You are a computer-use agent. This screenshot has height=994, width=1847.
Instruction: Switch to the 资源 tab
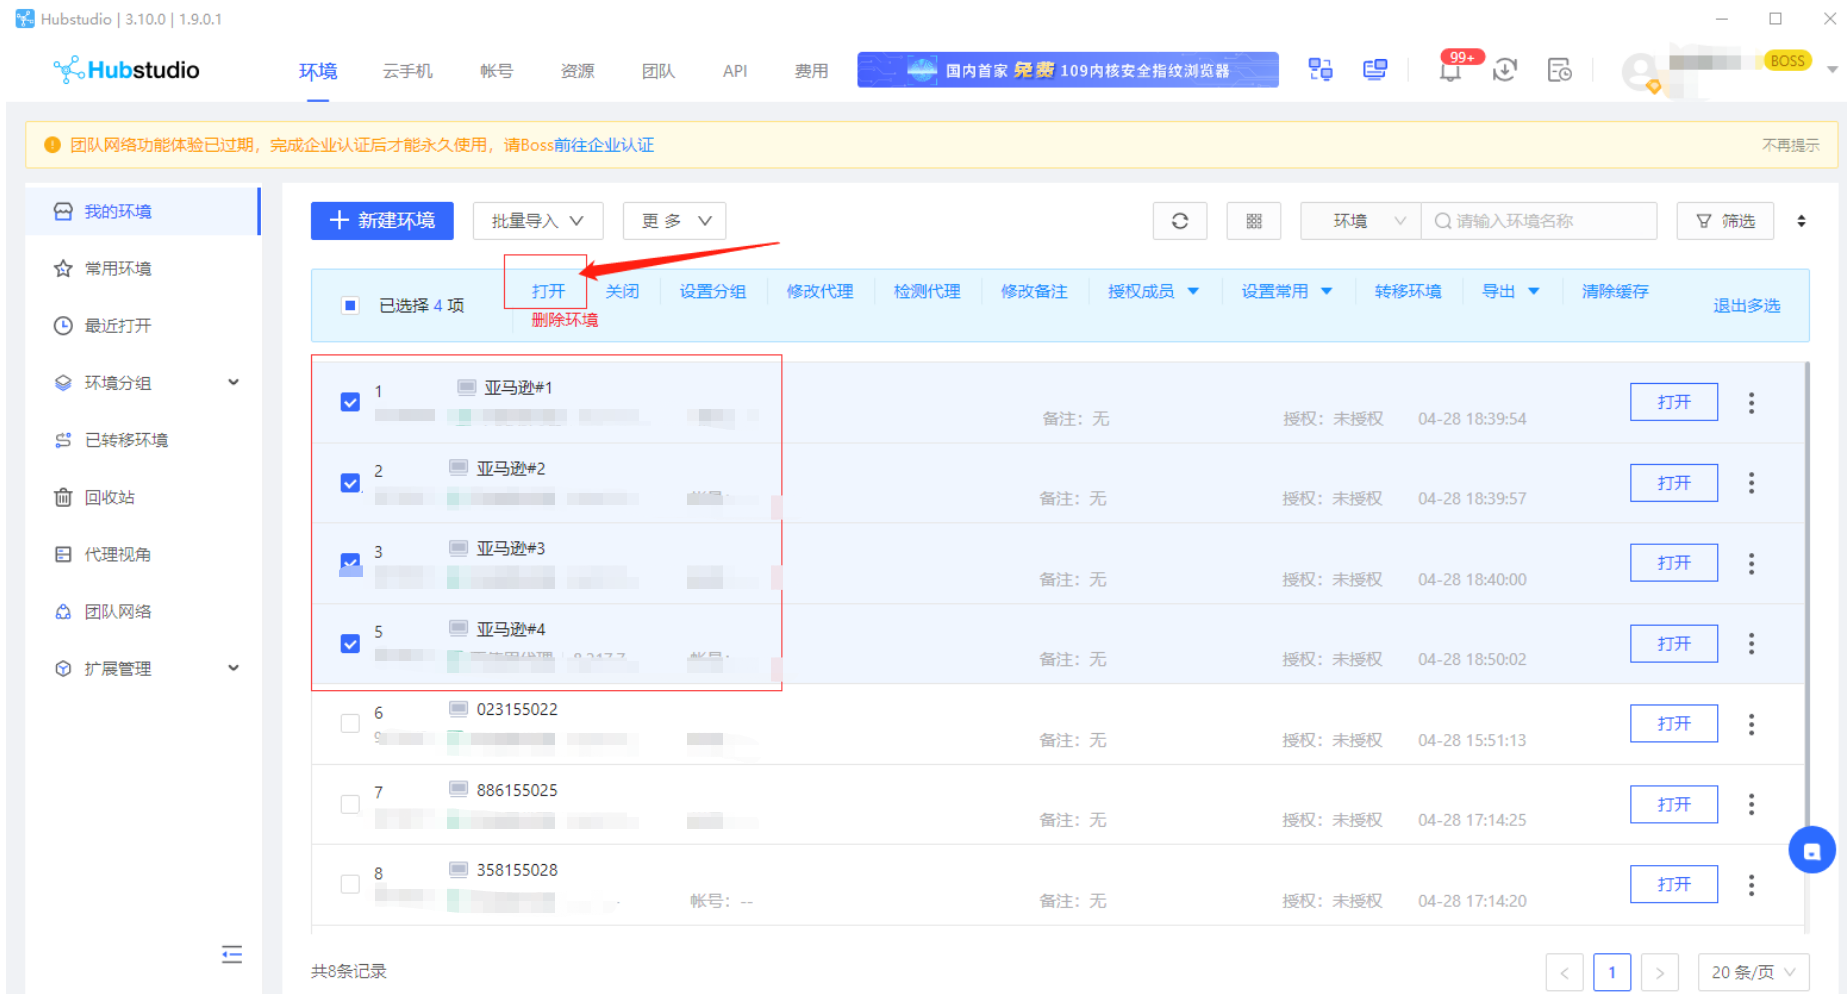tap(578, 71)
